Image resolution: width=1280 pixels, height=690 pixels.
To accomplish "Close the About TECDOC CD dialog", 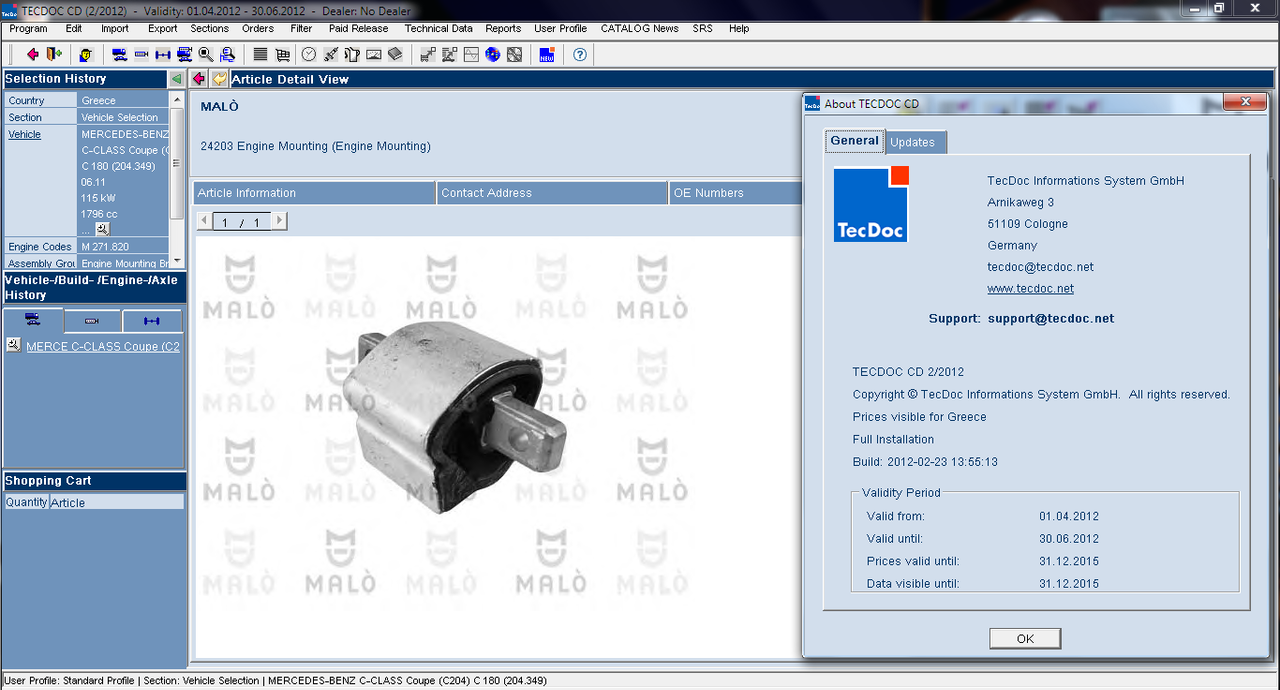I will 1245,102.
